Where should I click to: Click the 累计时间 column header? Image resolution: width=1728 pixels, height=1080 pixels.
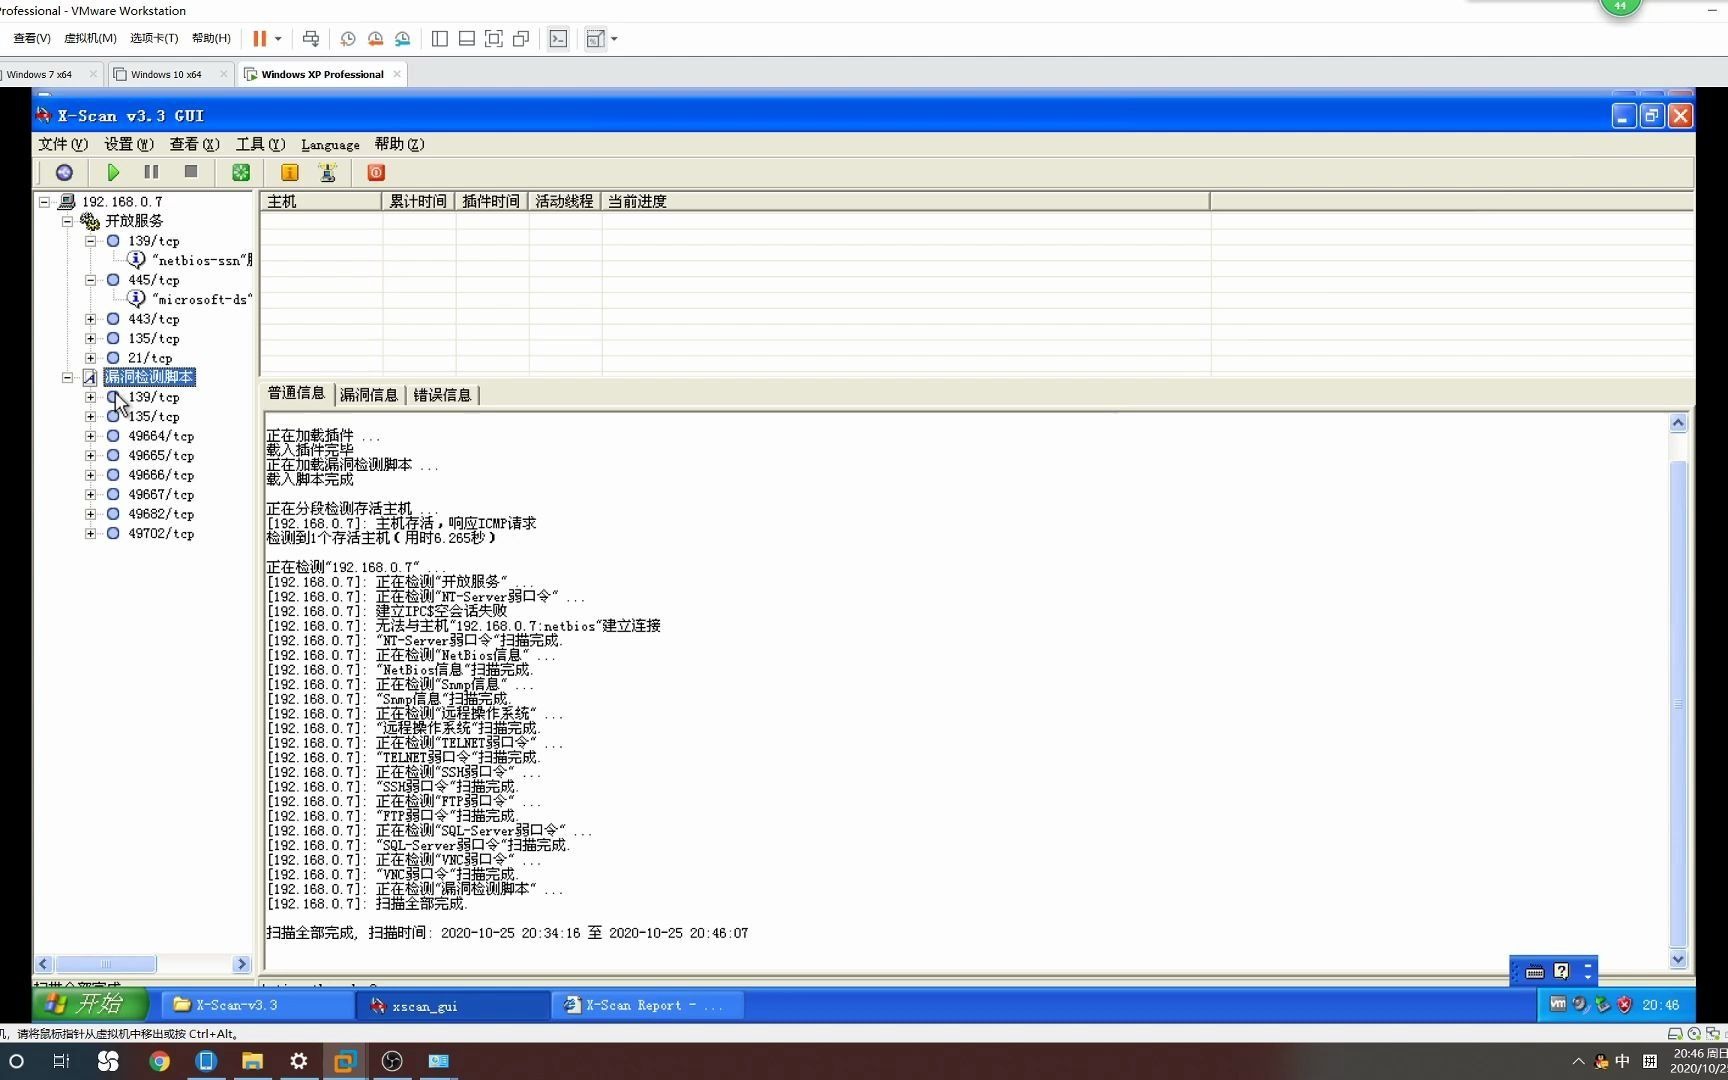(418, 201)
